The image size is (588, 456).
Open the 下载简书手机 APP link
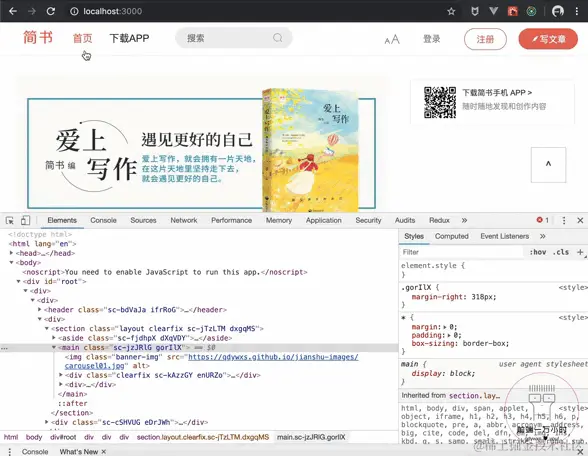pos(497,93)
